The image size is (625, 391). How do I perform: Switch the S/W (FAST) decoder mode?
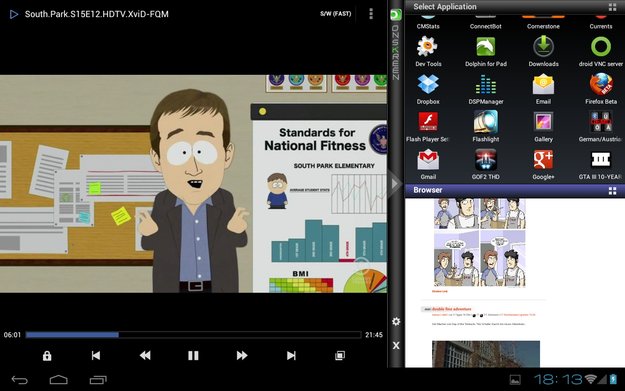pyautogui.click(x=336, y=14)
